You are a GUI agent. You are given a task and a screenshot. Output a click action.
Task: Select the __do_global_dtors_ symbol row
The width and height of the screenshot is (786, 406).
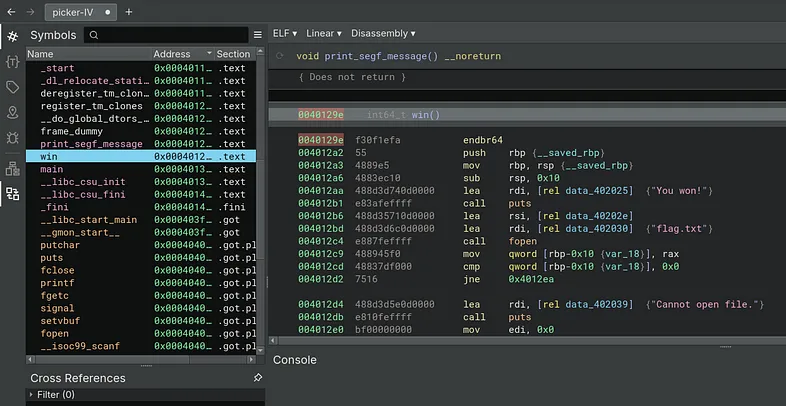point(141,119)
